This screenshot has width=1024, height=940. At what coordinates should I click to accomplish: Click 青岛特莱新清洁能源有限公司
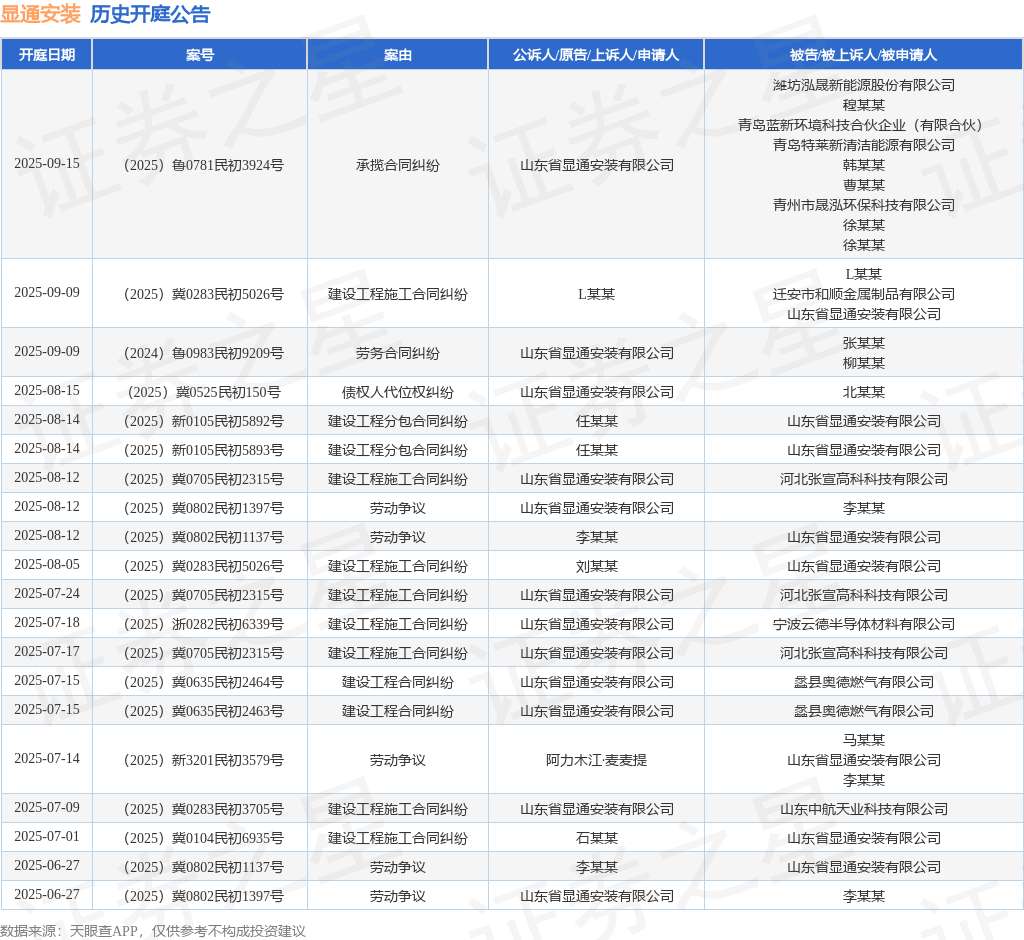coord(863,145)
